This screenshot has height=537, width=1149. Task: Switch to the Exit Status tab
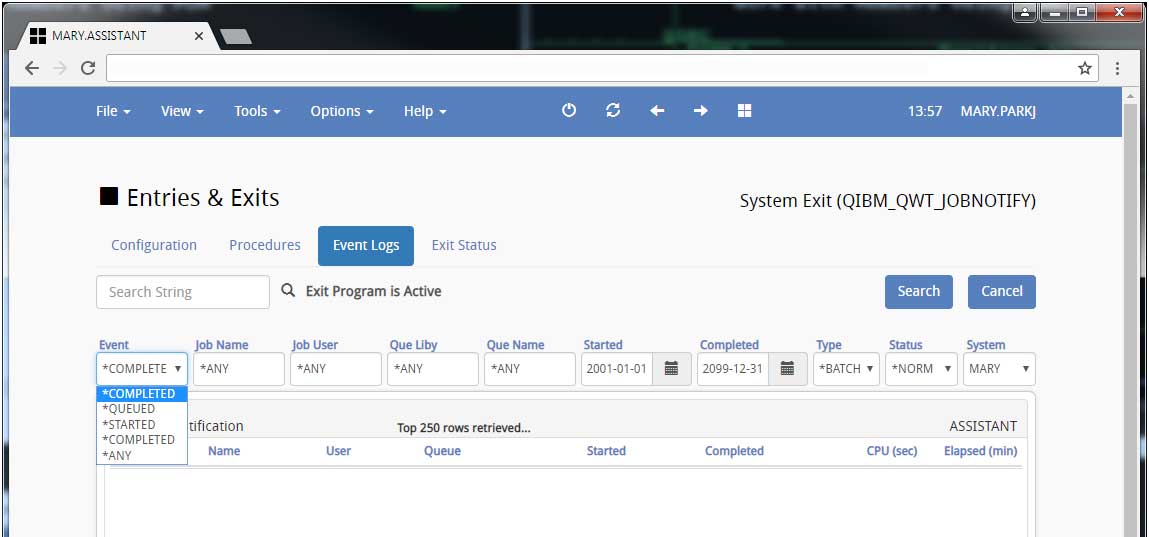(464, 245)
